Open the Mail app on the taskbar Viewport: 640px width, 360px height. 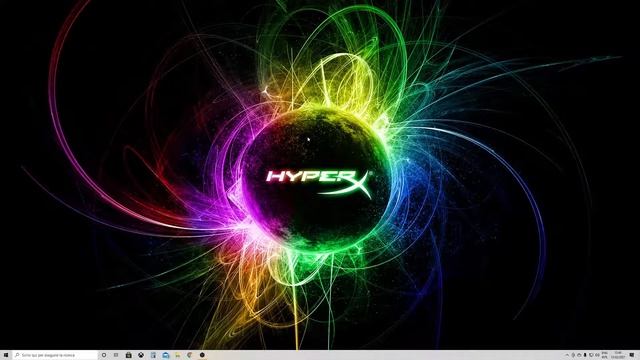coord(166,355)
